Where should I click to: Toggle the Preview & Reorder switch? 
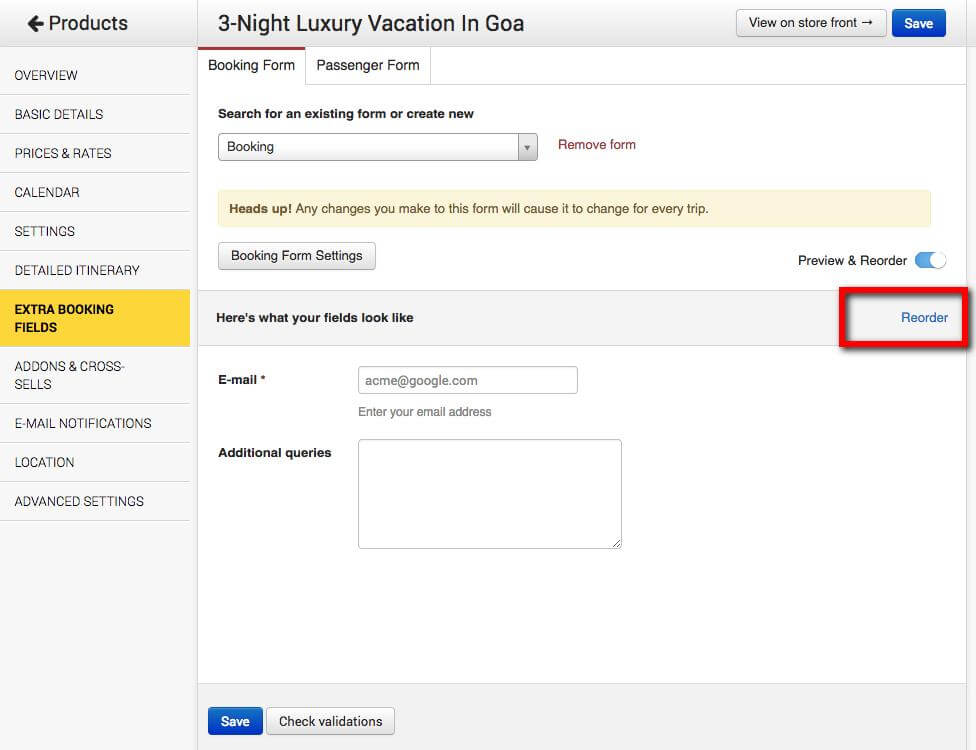click(x=930, y=260)
